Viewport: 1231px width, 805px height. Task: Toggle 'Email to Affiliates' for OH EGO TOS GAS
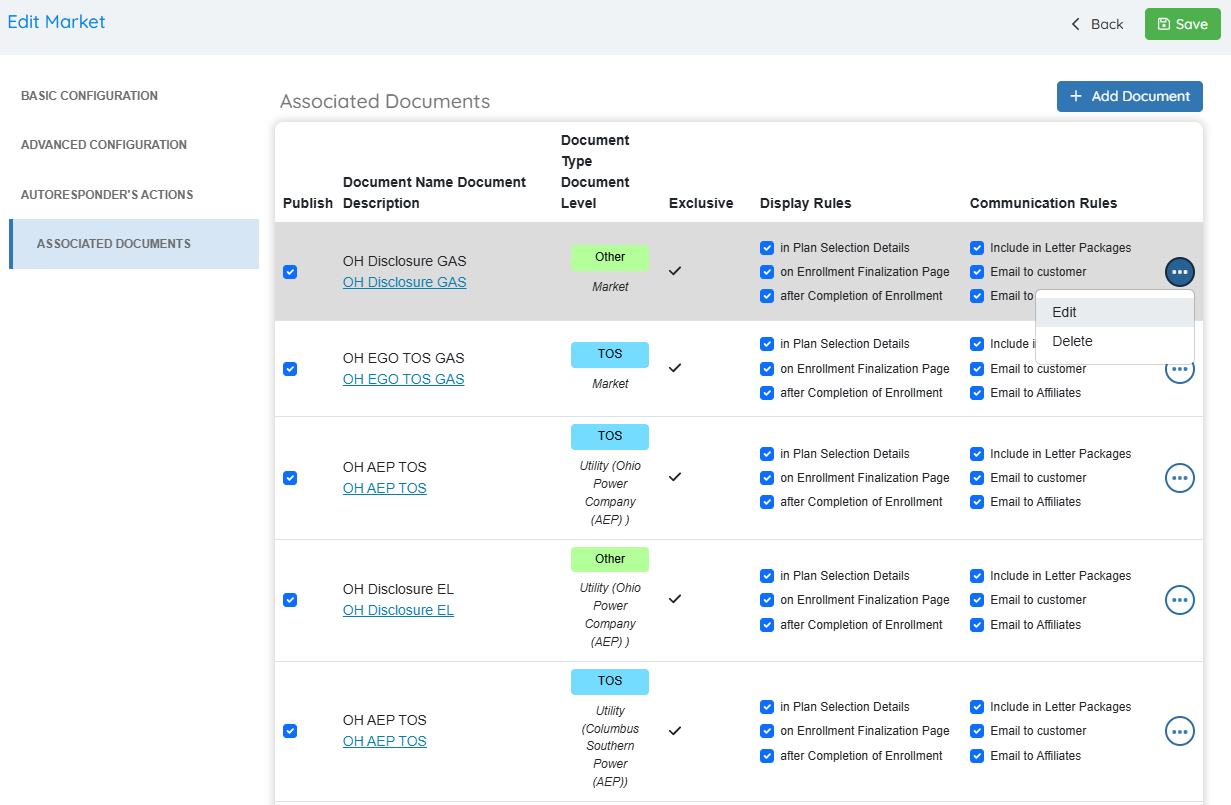(x=977, y=393)
